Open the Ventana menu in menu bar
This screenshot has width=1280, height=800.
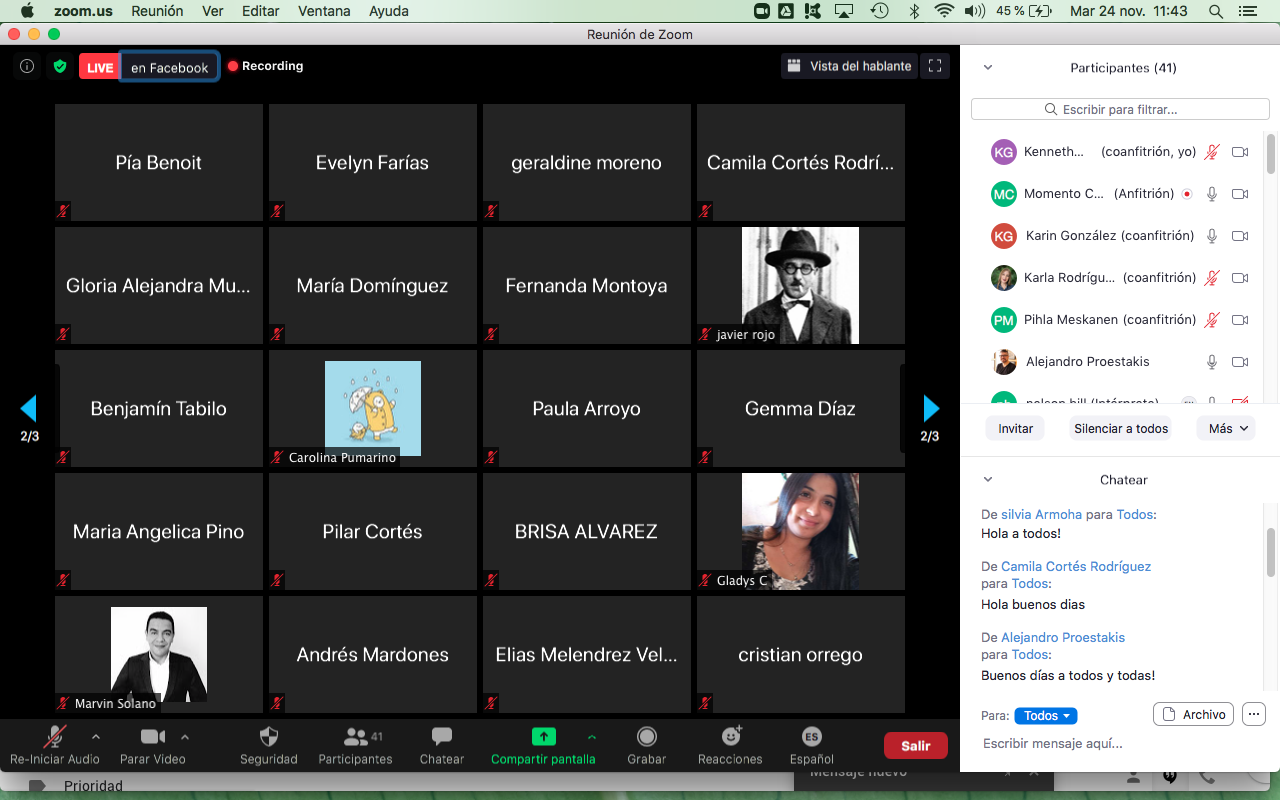coord(323,11)
